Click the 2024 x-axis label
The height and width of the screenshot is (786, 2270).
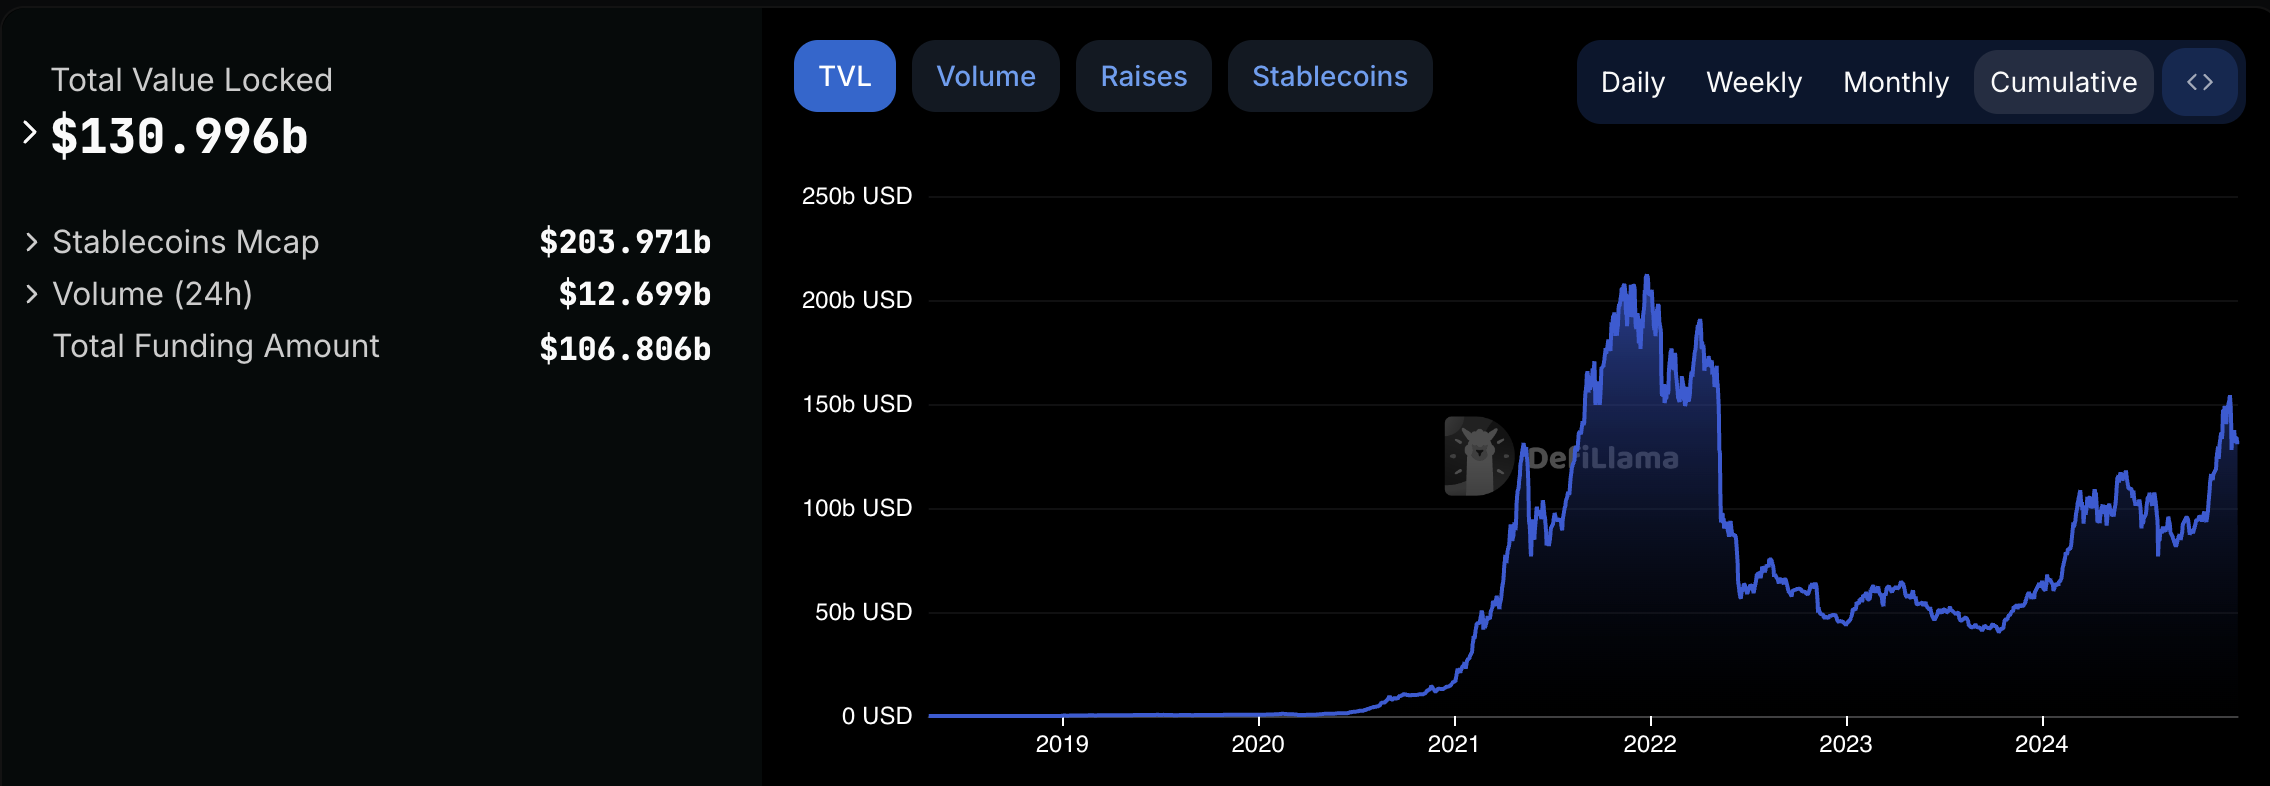point(2041,744)
